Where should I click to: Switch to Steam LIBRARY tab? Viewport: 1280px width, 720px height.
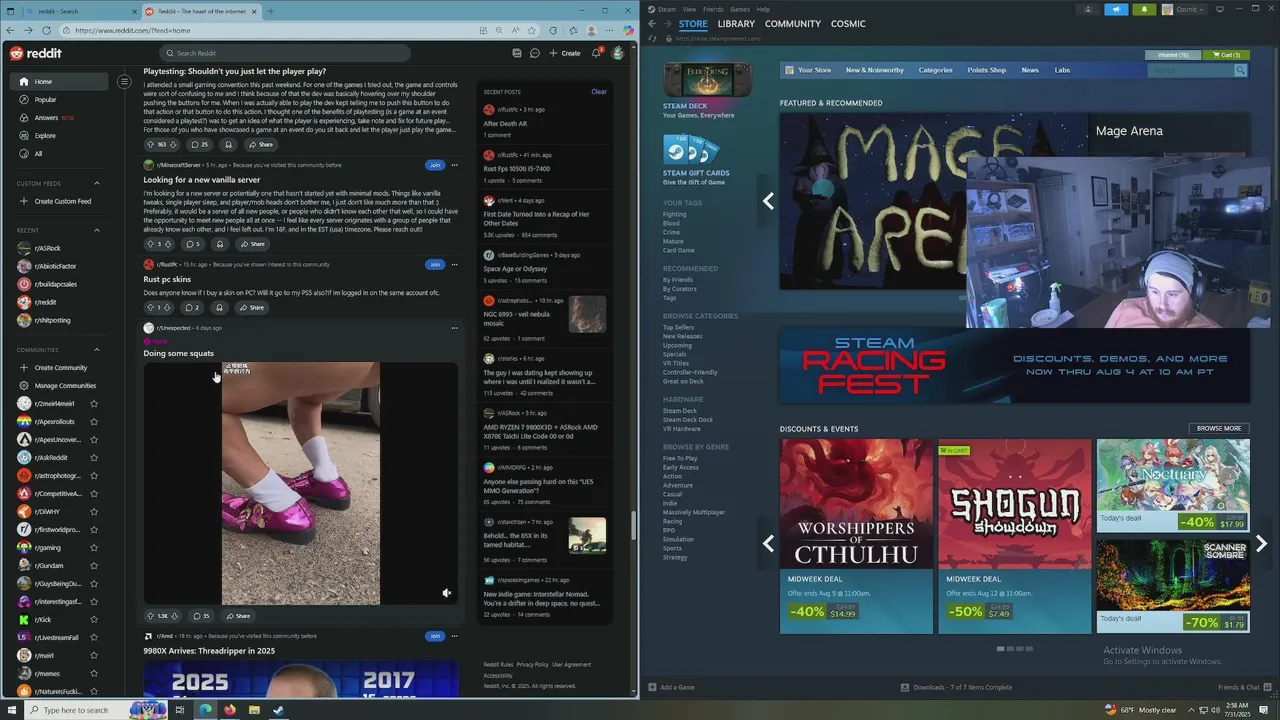click(736, 24)
